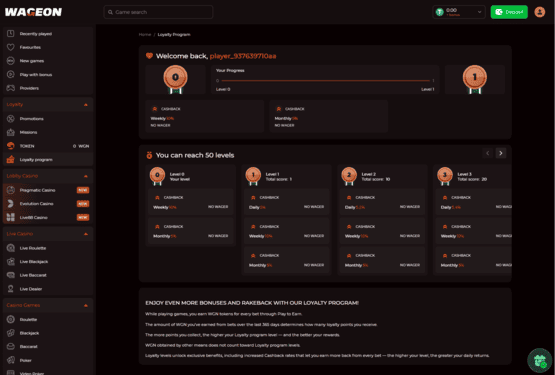This screenshot has height=375, width=555.
Task: Collapse the Loyalty sidebar section
Action: click(x=86, y=105)
